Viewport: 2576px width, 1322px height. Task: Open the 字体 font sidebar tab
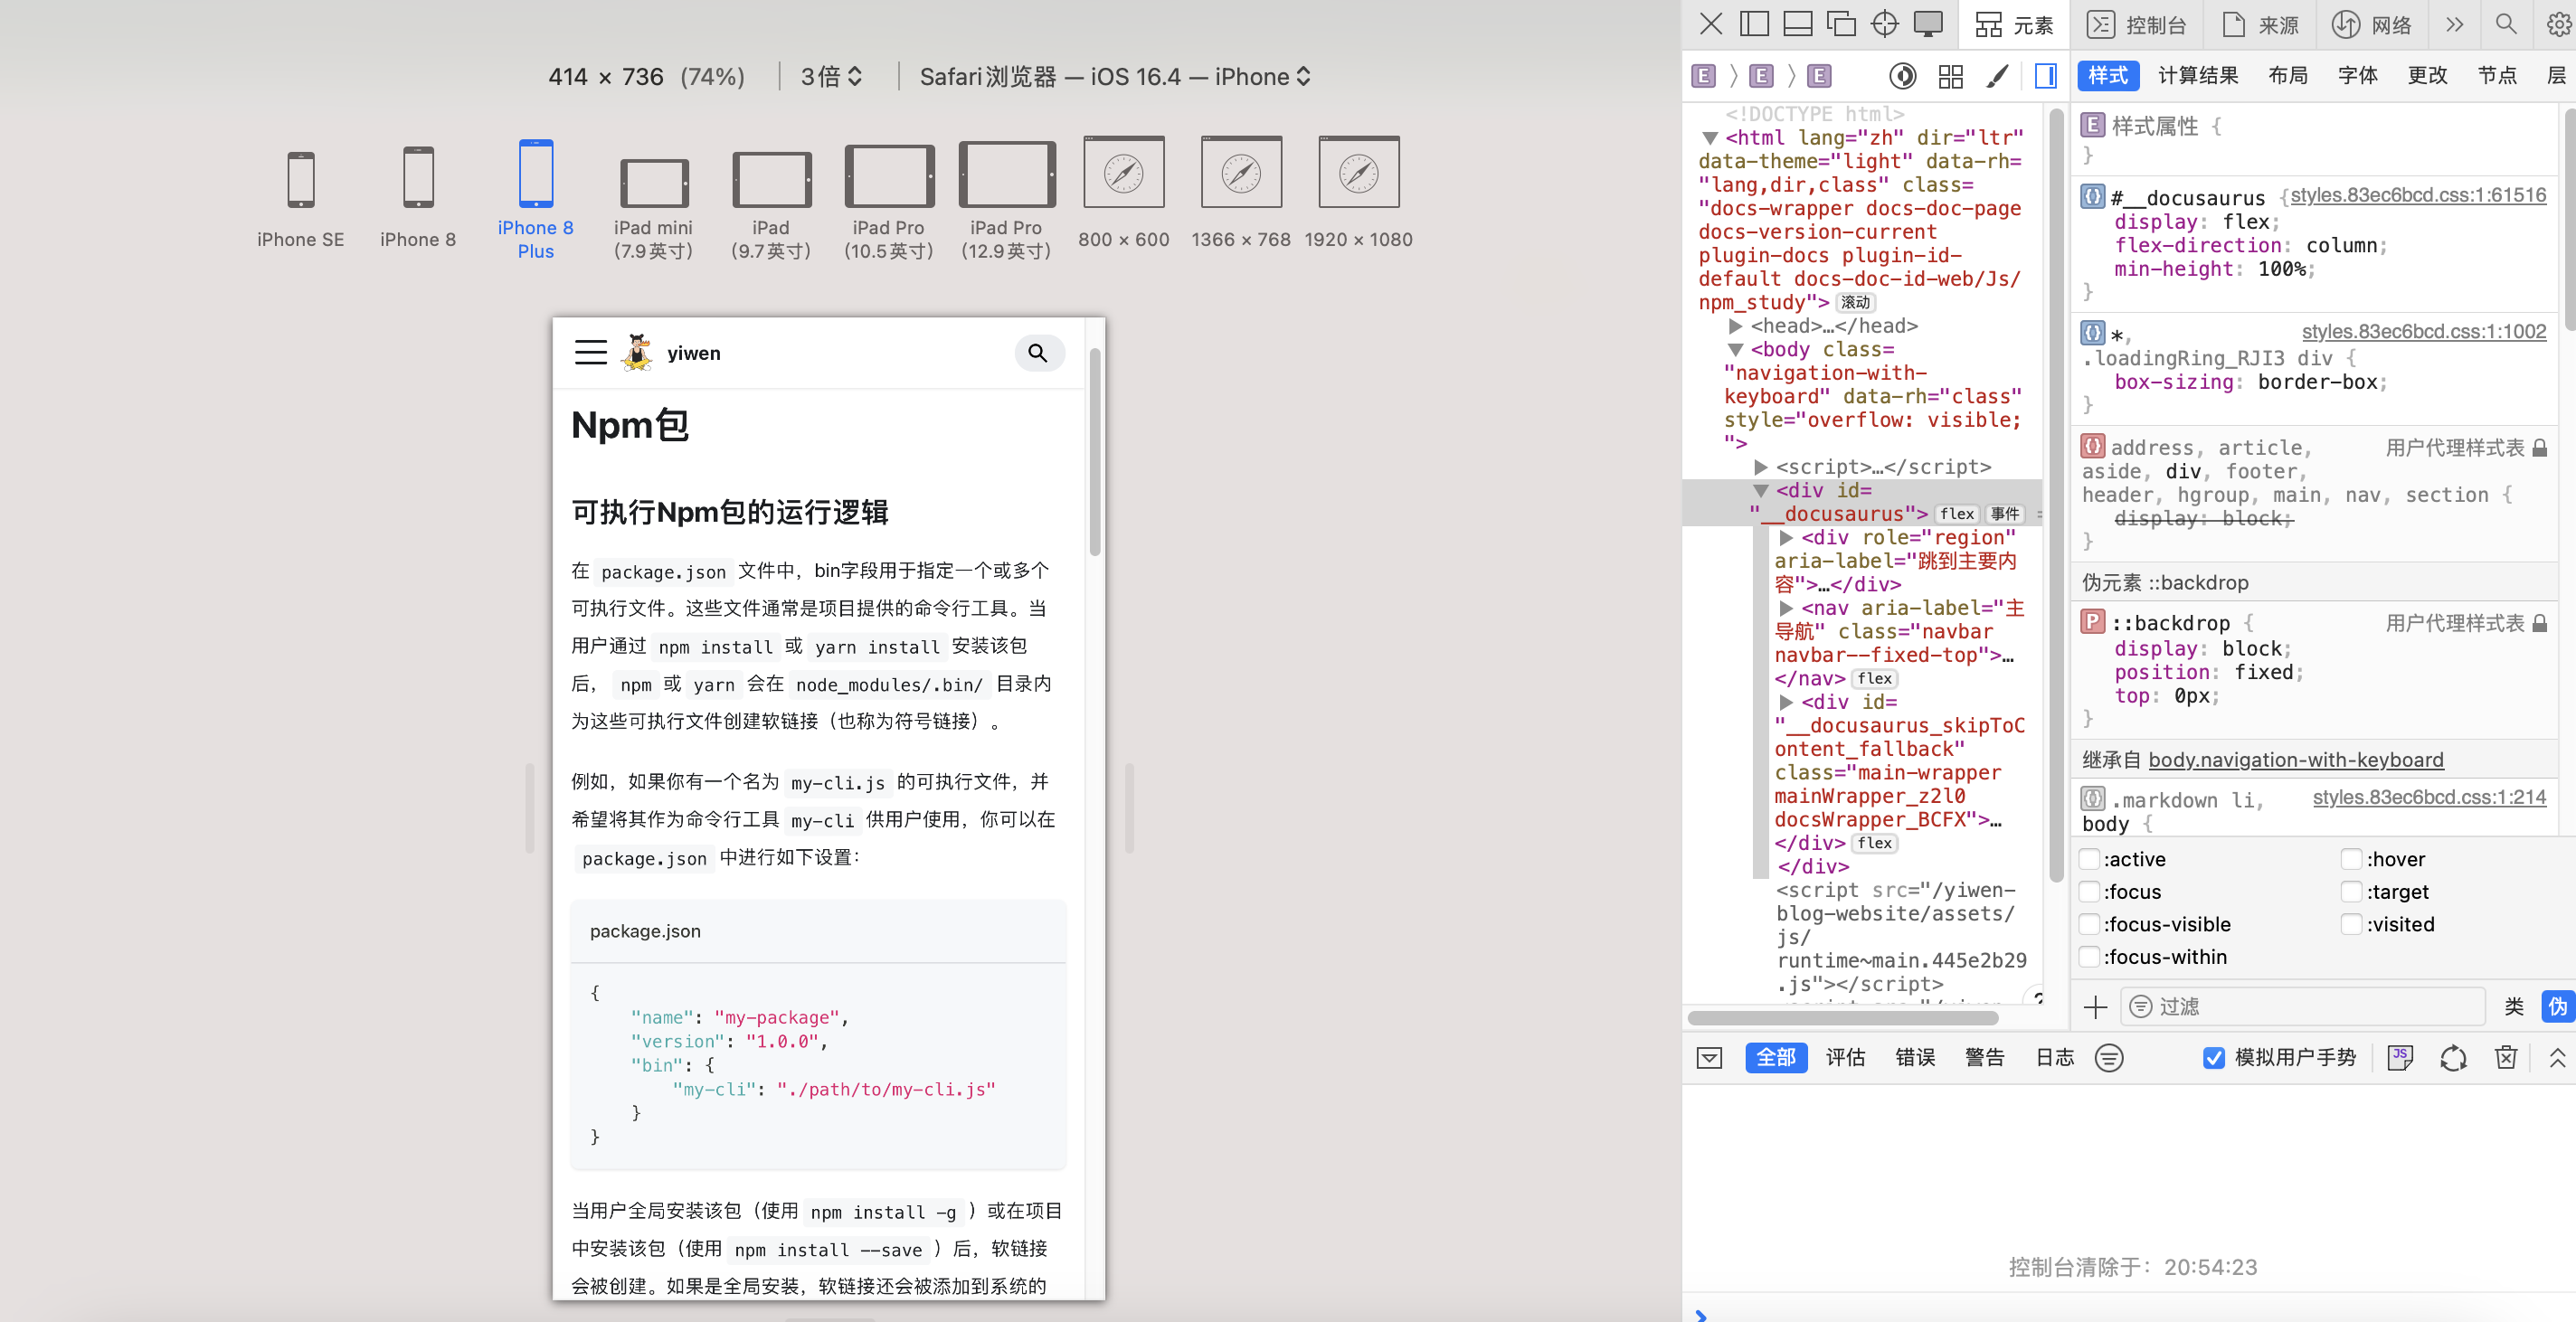[x=2357, y=75]
